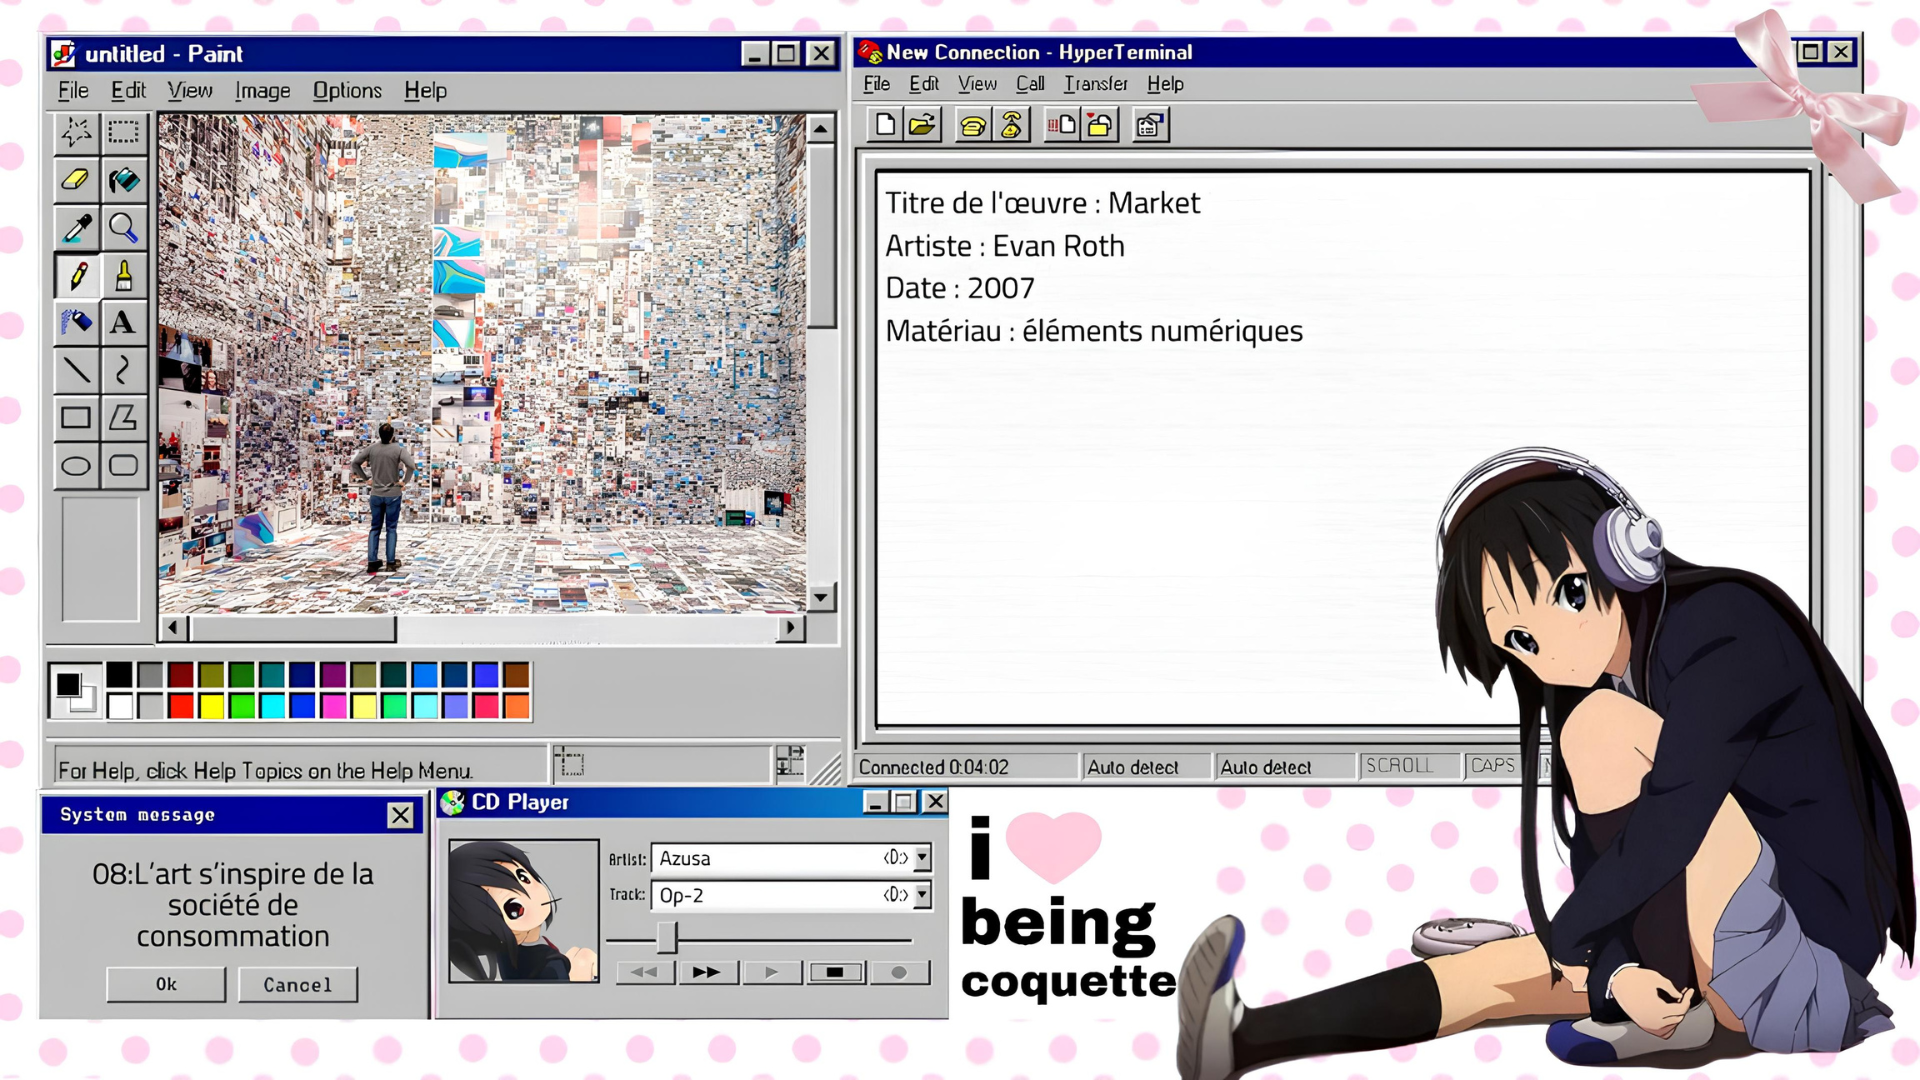Click the play button in CD Player

[x=771, y=972]
